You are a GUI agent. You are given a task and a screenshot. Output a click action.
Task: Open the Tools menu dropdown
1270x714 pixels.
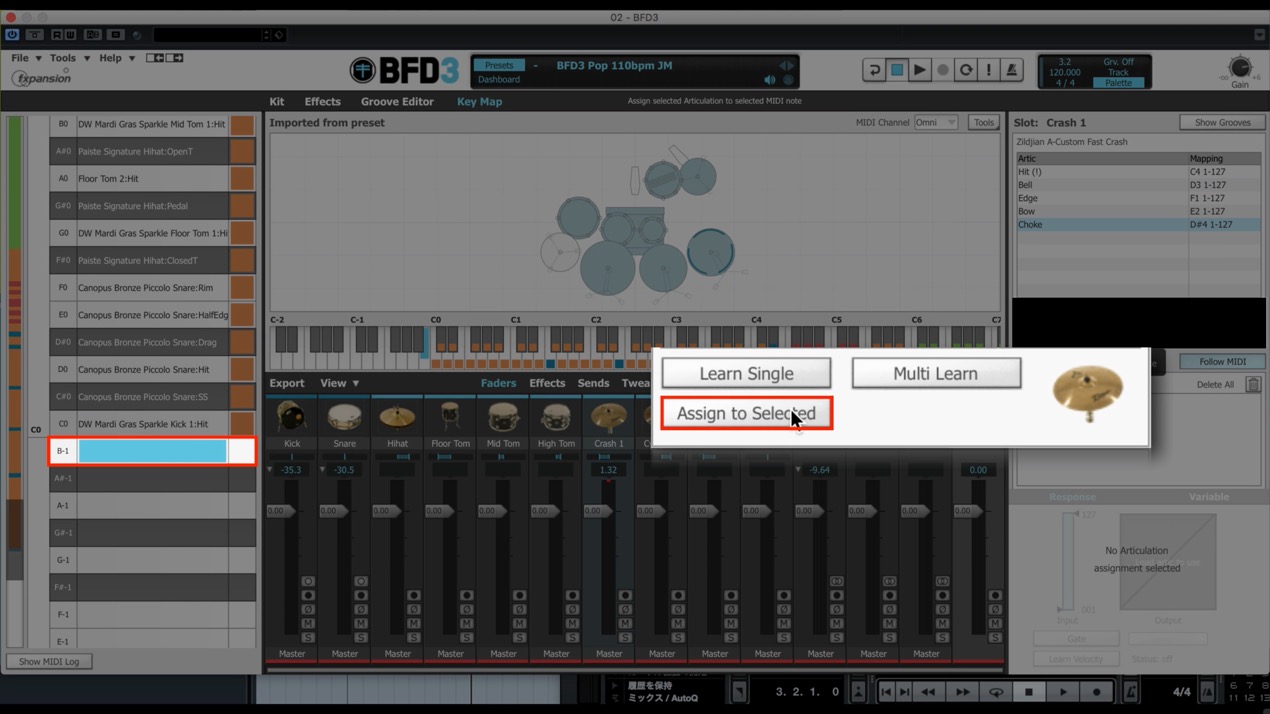(70, 58)
